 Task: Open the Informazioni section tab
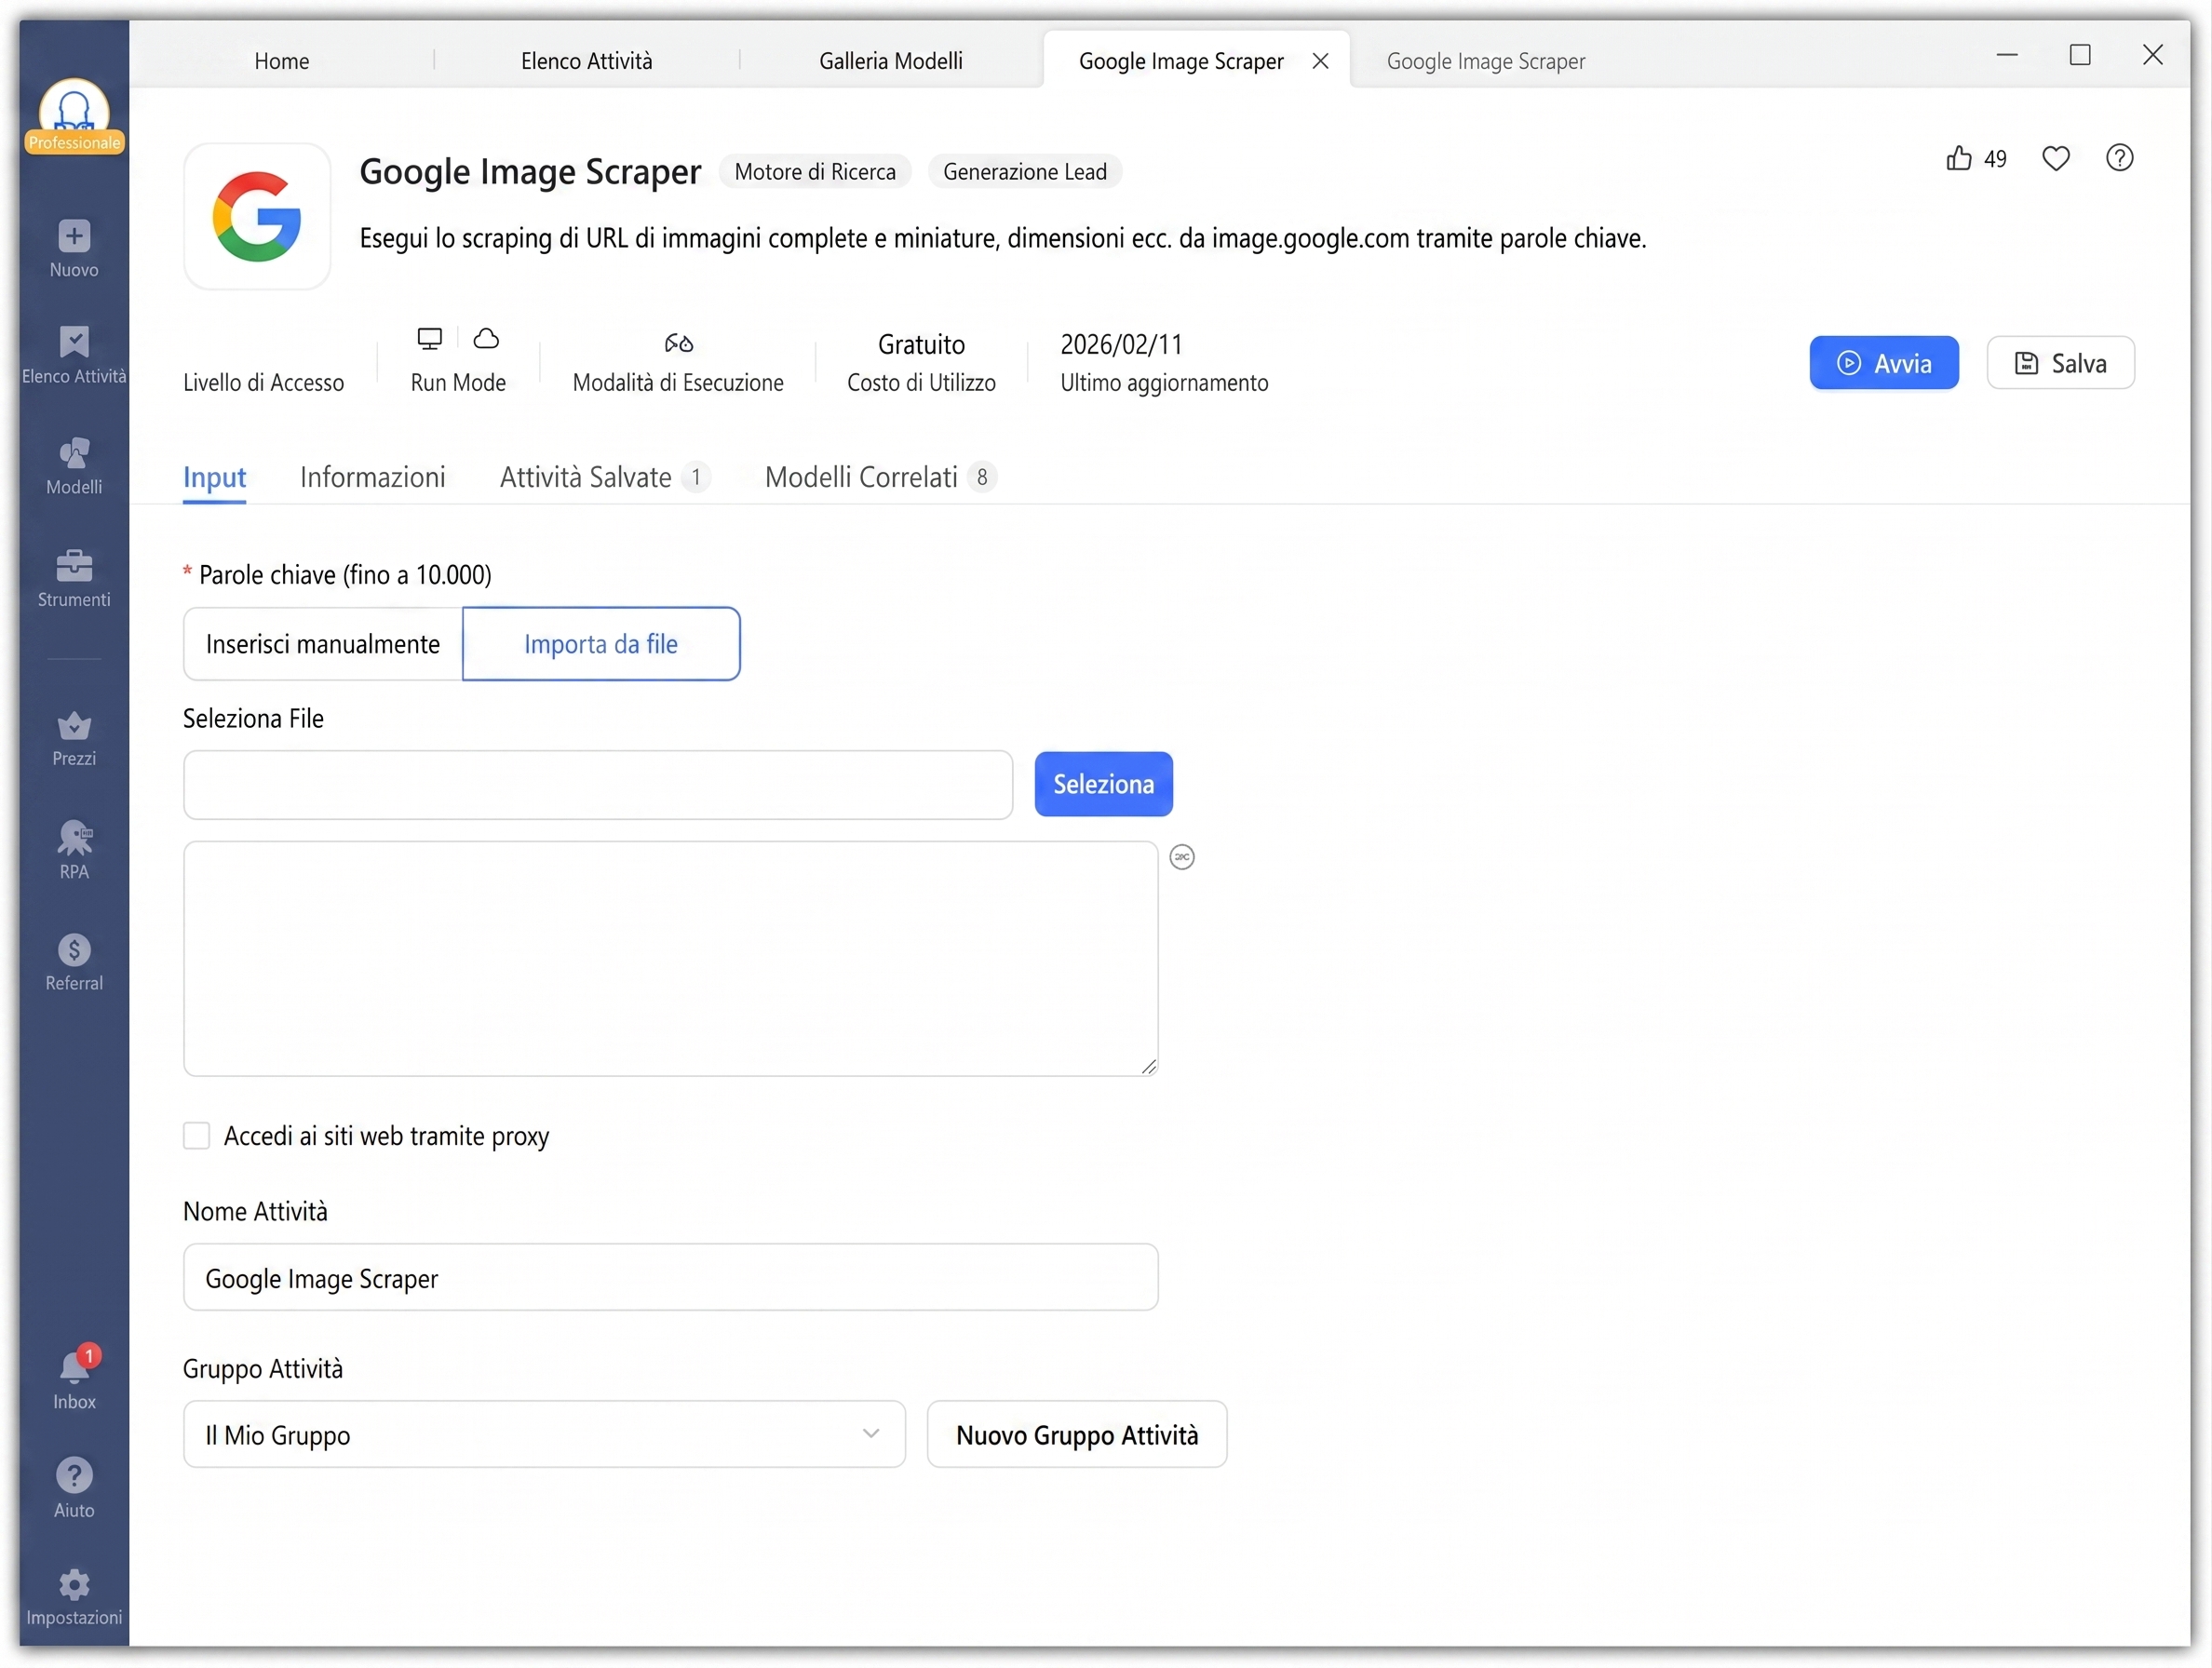point(373,478)
